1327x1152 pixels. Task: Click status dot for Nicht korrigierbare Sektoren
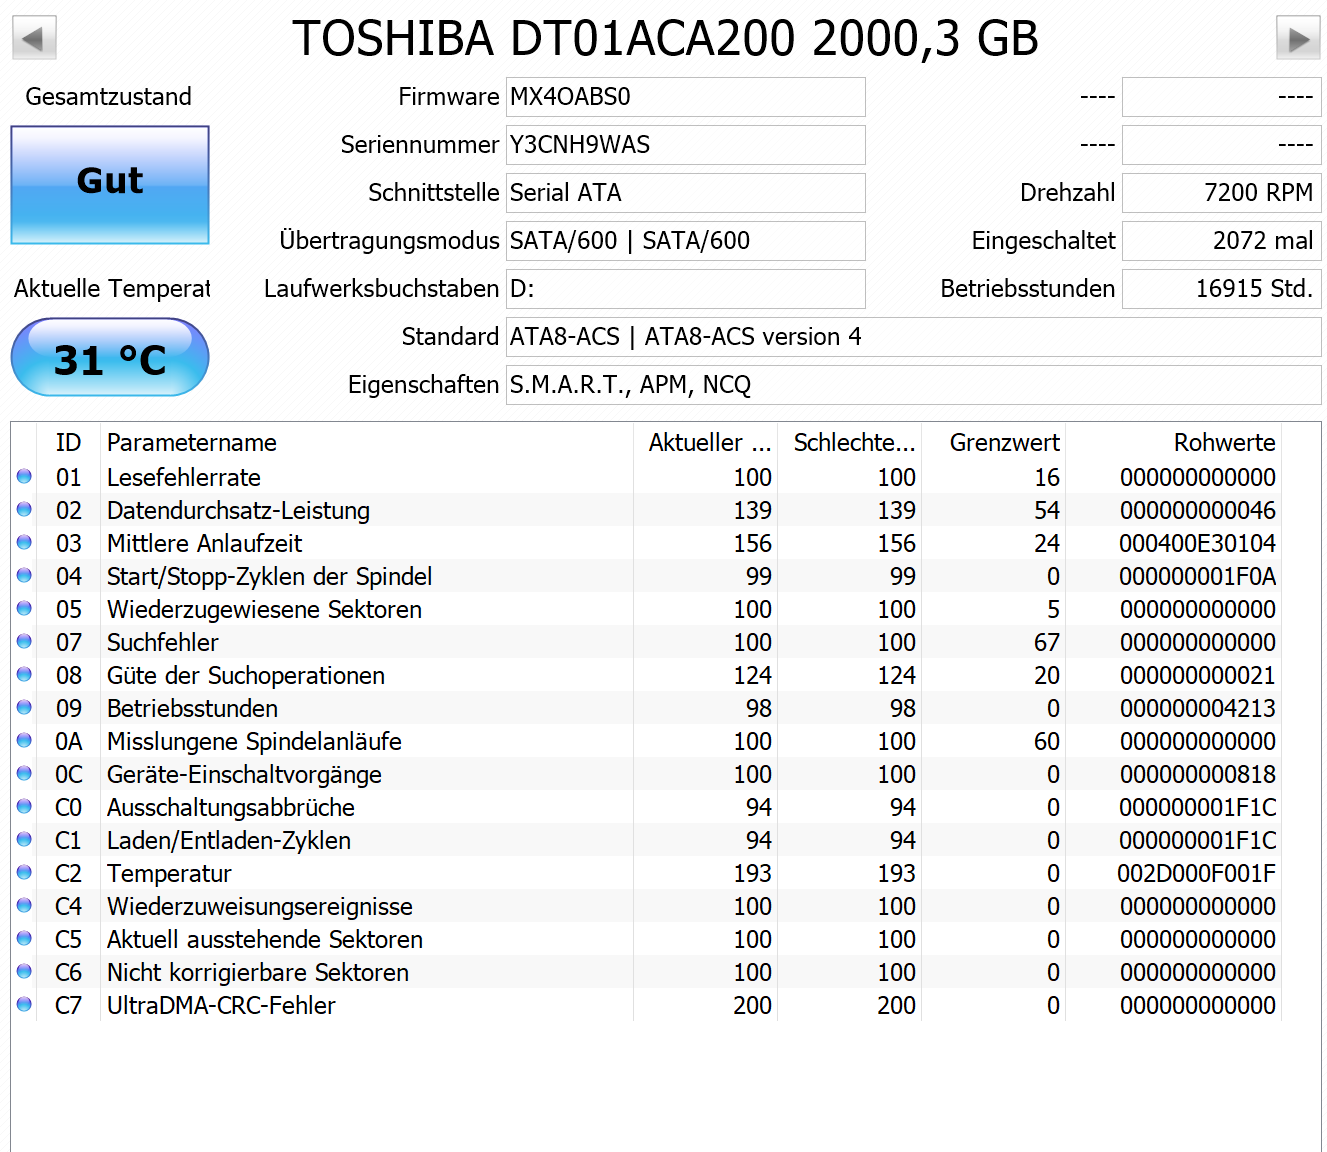tap(24, 971)
